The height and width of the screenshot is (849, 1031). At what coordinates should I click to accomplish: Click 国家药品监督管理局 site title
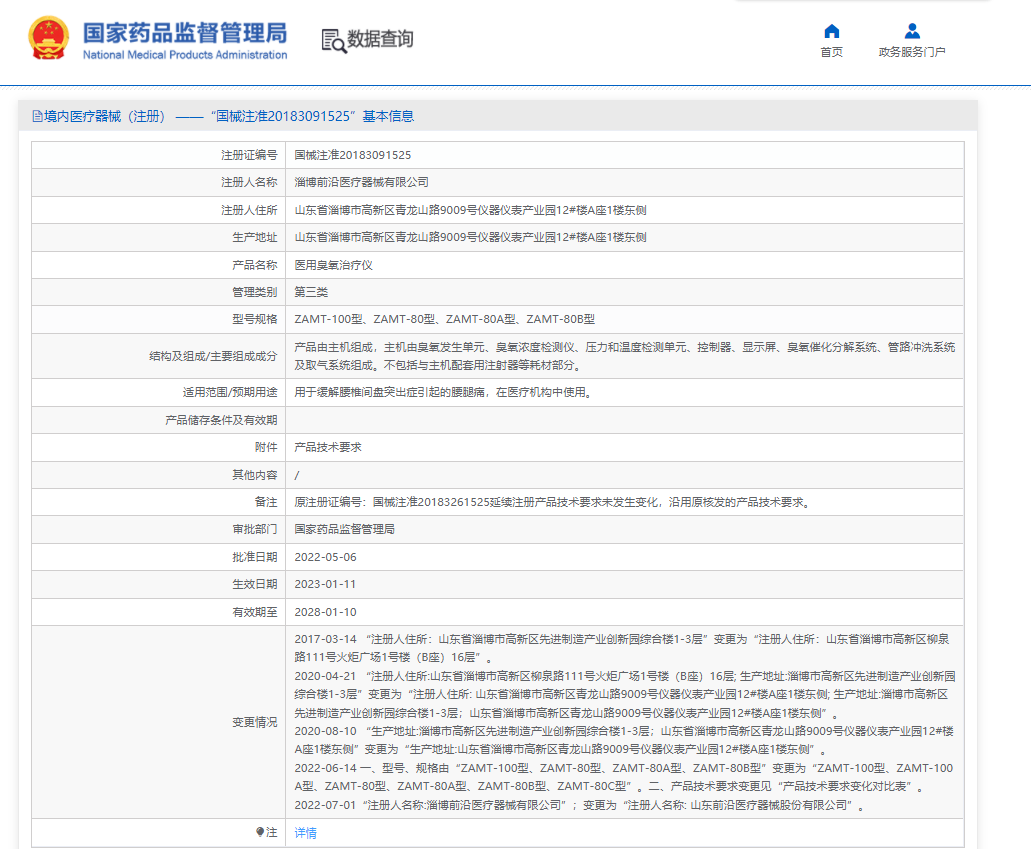pyautogui.click(x=185, y=32)
